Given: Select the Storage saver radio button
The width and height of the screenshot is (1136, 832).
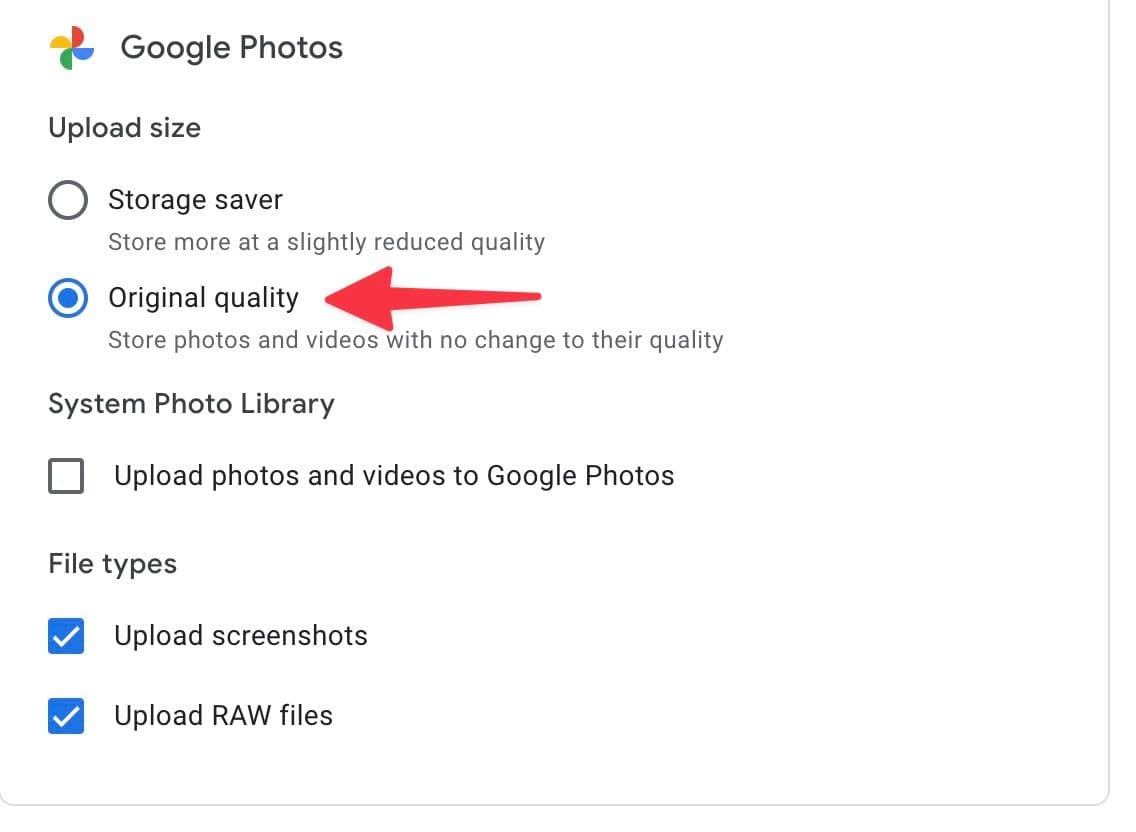Looking at the screenshot, I should click(67, 199).
